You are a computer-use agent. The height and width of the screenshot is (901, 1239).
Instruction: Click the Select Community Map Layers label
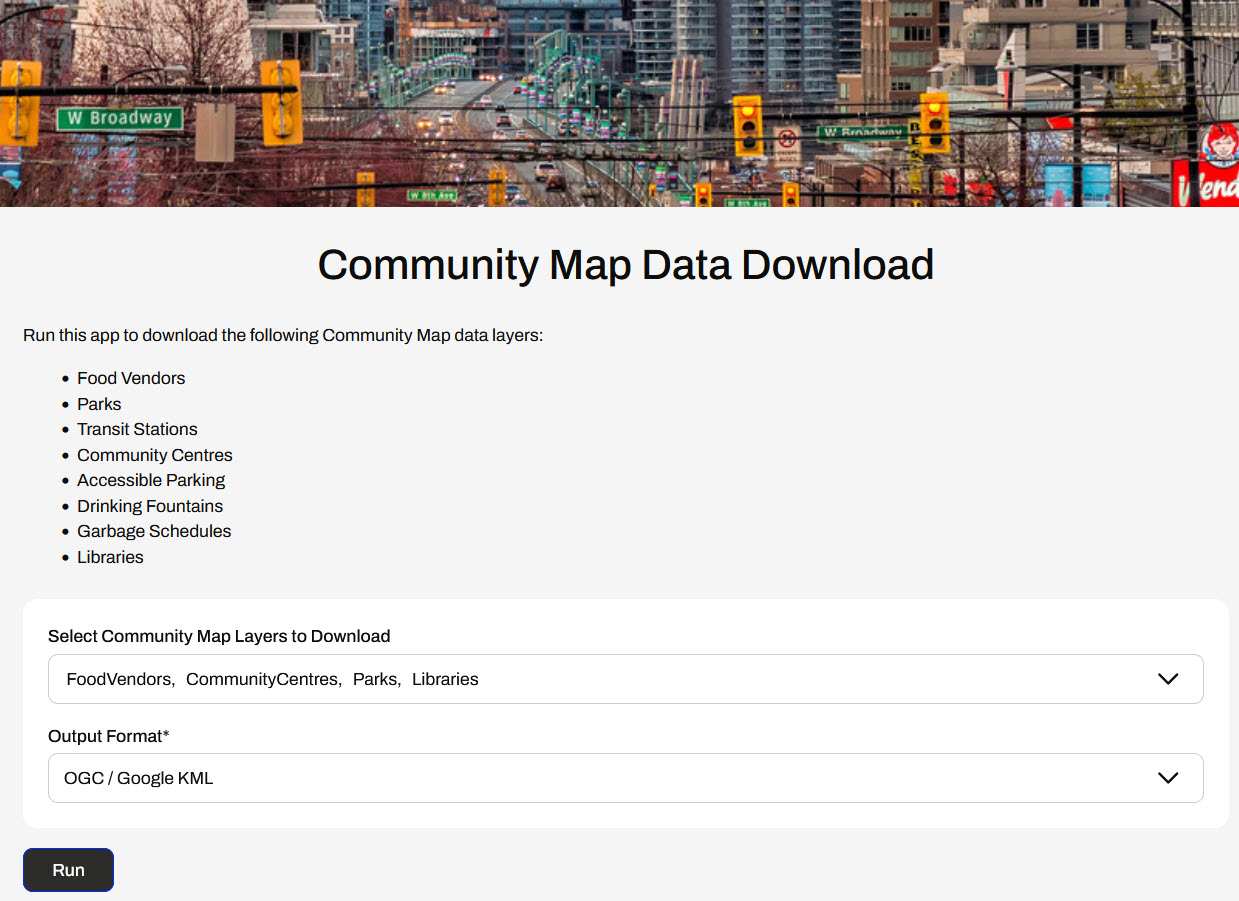point(219,636)
